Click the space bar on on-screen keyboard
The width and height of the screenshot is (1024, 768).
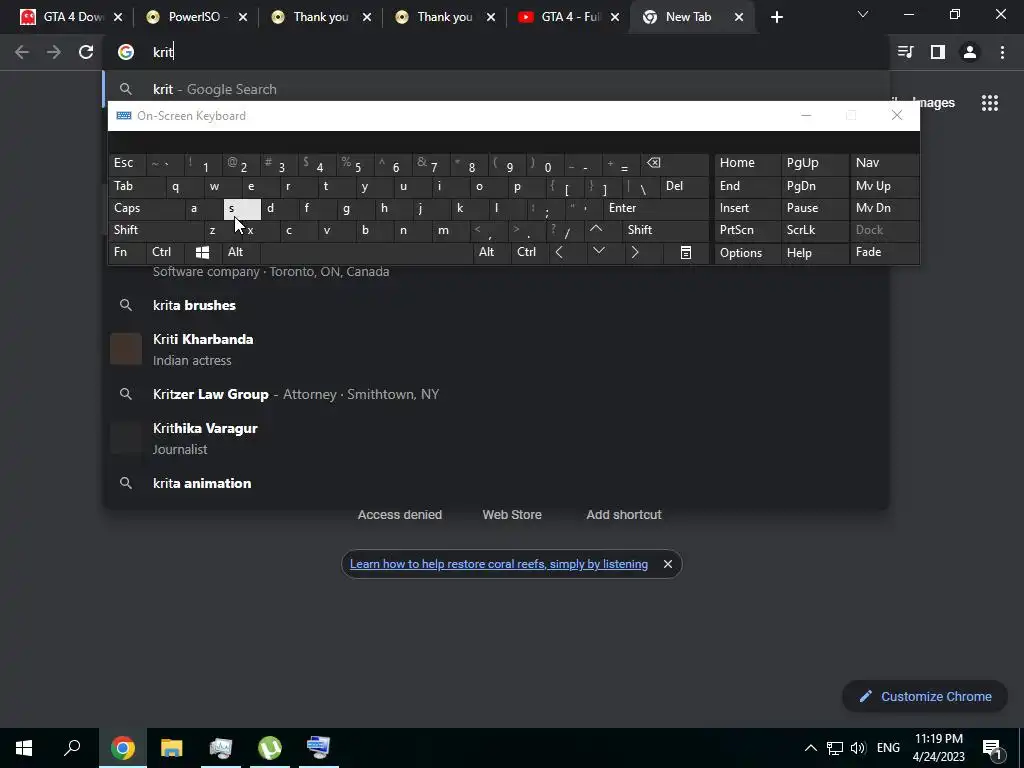point(366,252)
